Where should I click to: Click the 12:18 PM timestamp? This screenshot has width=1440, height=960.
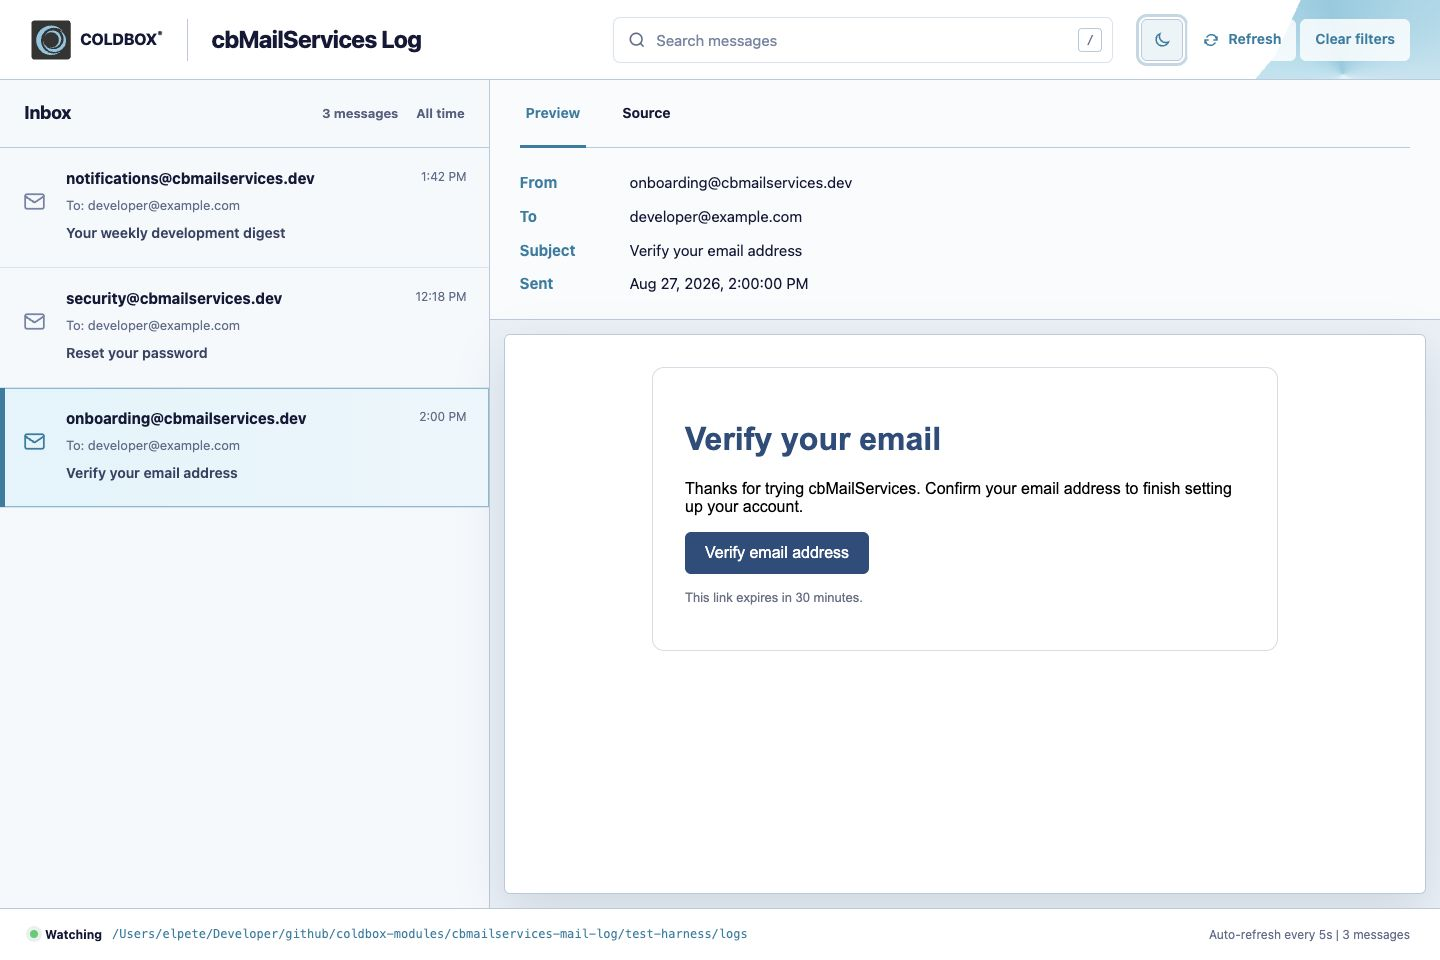click(441, 297)
